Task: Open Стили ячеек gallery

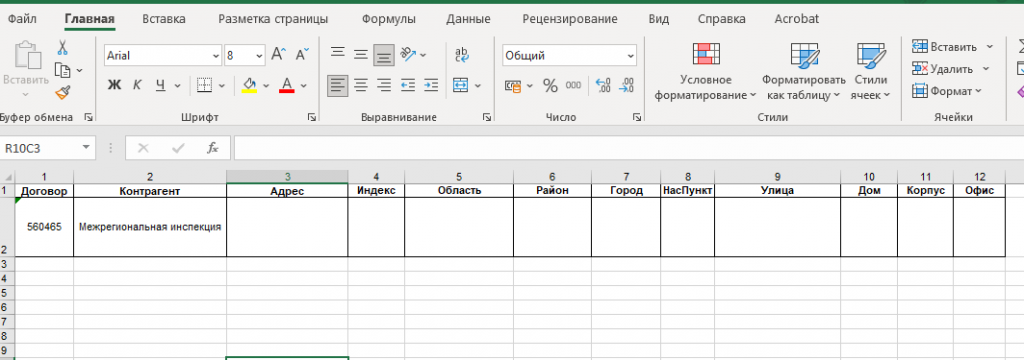Action: point(871,72)
